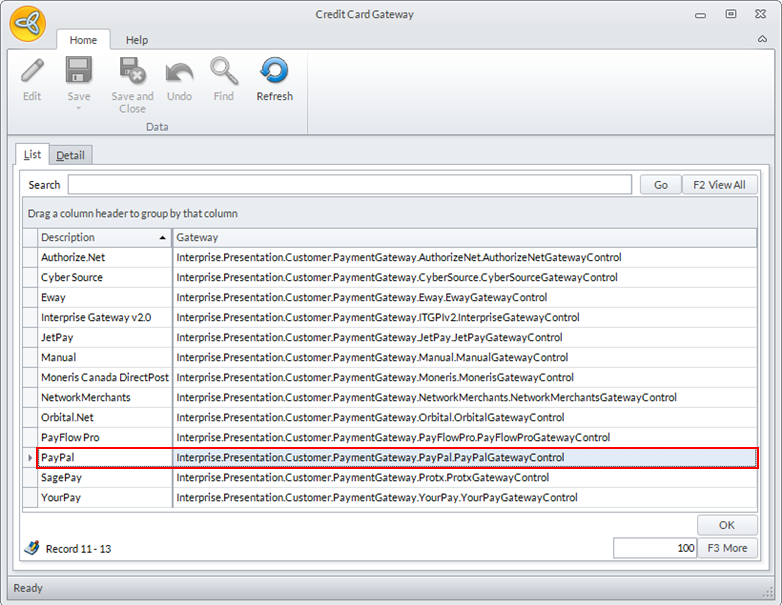This screenshot has height=605, width=782.
Task: Click the Save and Close icon
Action: click(132, 71)
